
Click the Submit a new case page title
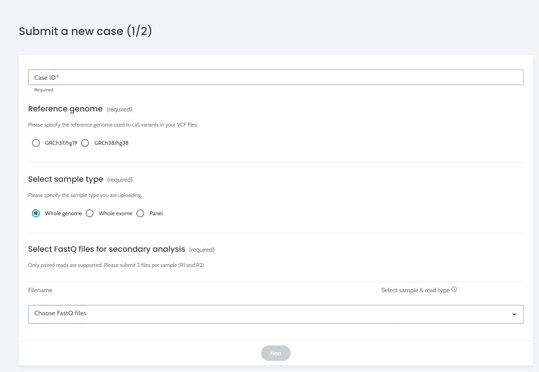(x=85, y=31)
